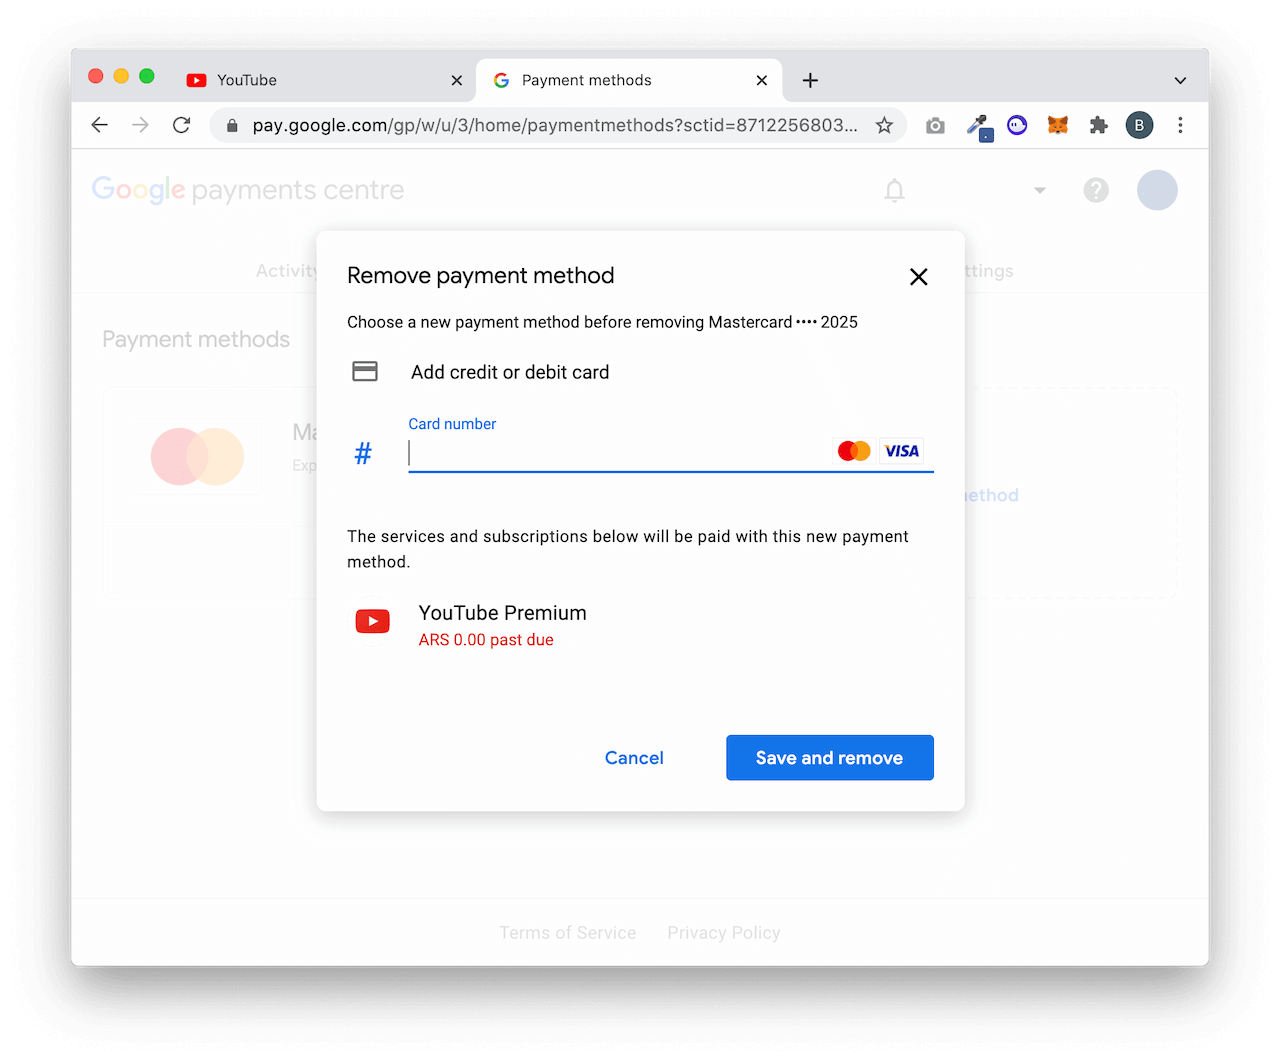Image resolution: width=1280 pixels, height=1060 pixels.
Task: Click the notifications bell icon
Action: (894, 190)
